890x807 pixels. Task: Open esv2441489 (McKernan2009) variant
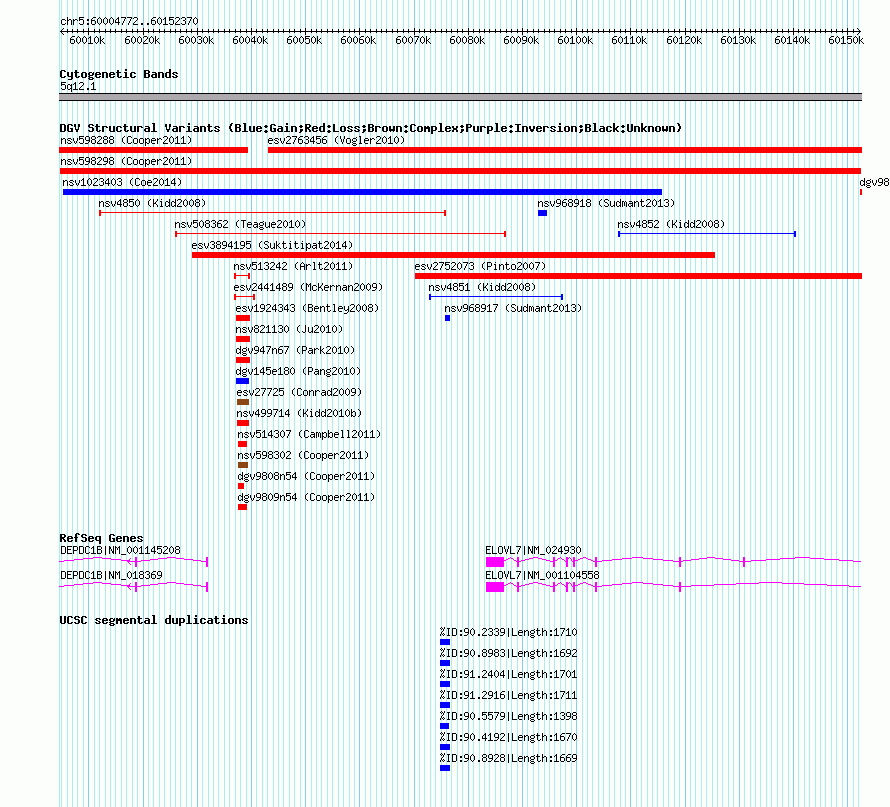click(308, 287)
